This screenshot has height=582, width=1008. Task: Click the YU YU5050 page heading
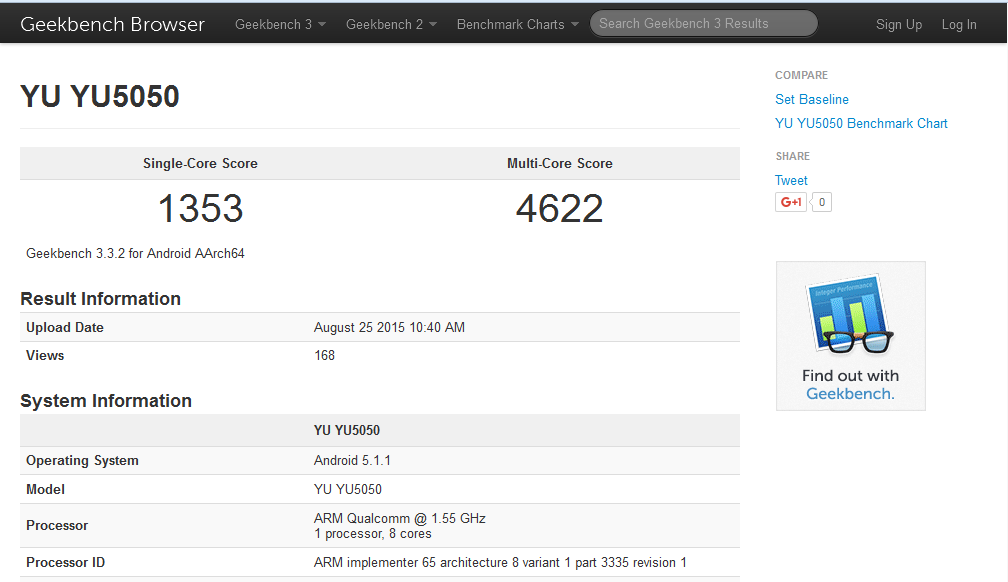100,97
